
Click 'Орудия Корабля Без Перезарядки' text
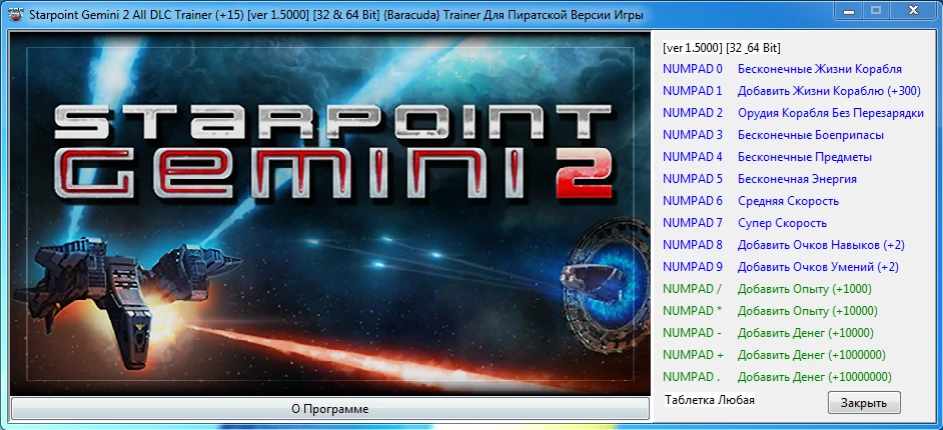click(831, 113)
